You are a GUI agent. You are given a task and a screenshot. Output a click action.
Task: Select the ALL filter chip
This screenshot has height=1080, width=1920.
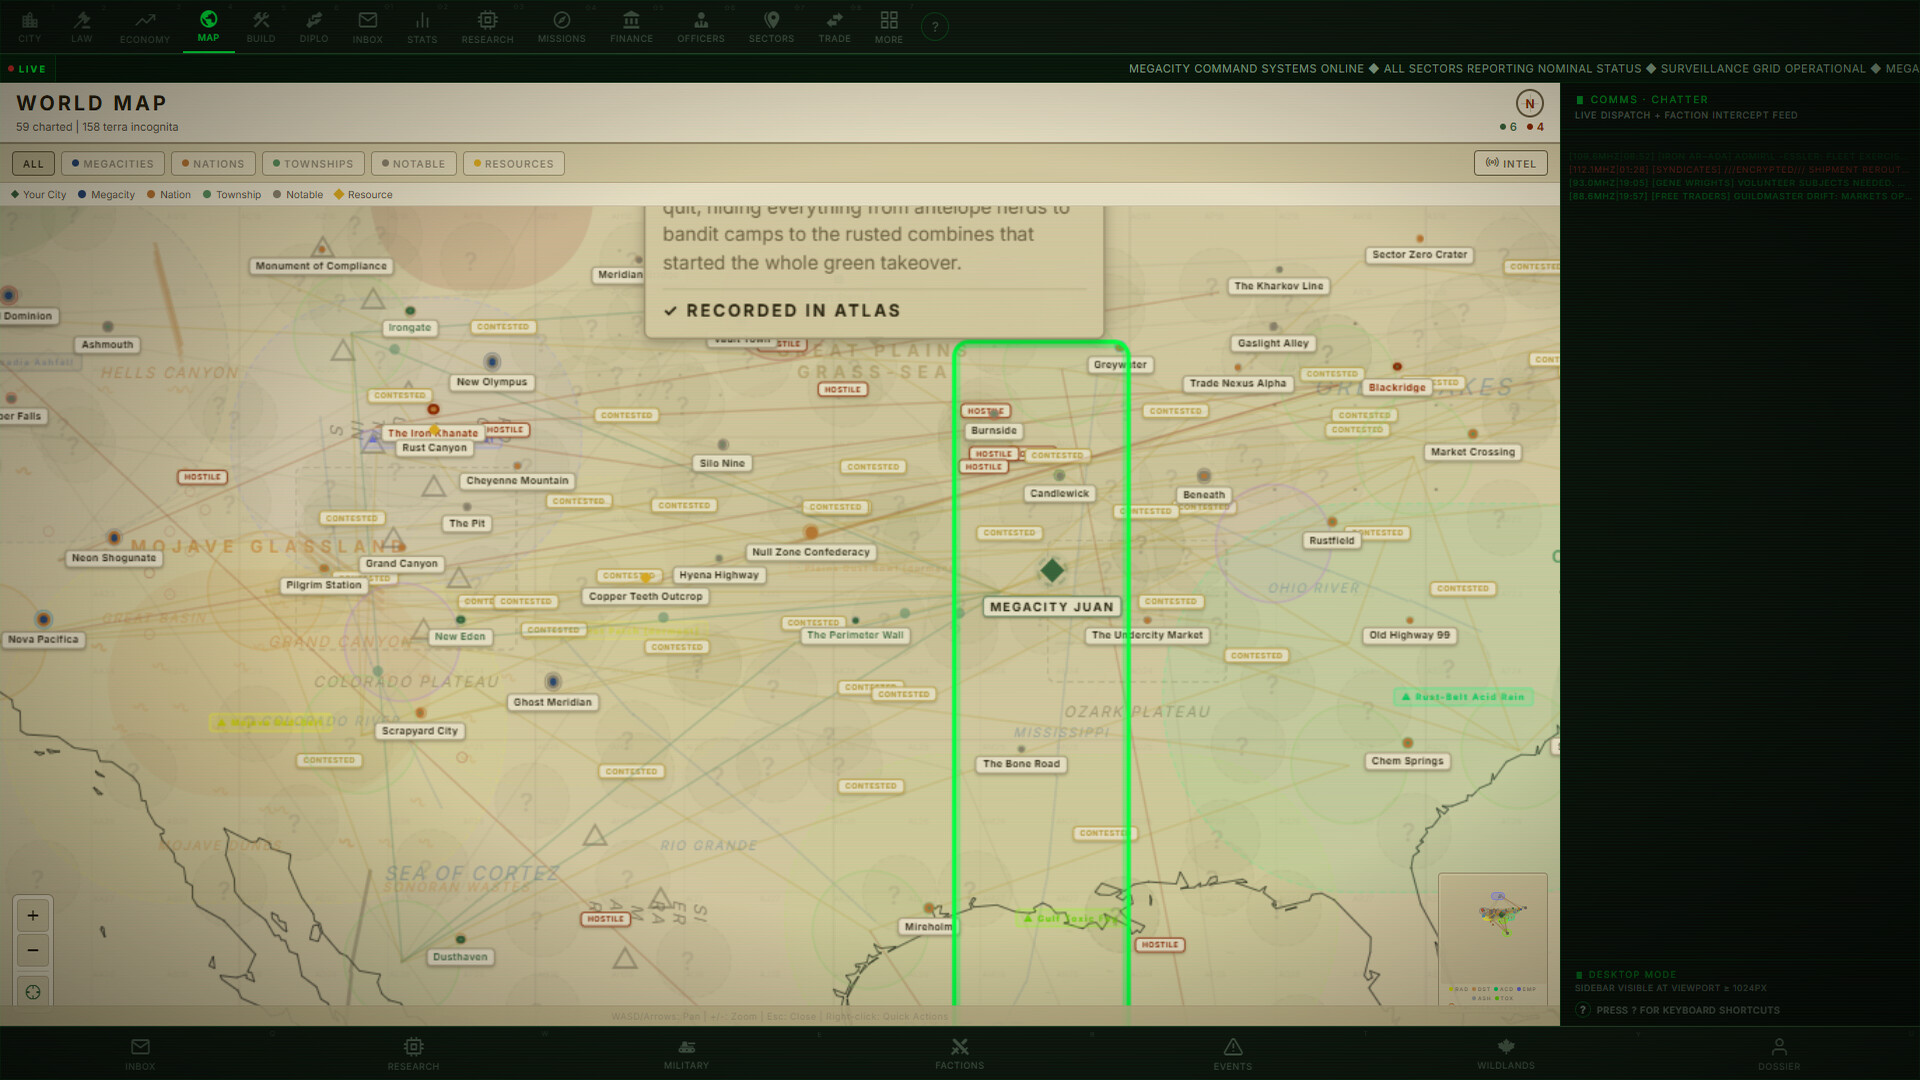(33, 164)
